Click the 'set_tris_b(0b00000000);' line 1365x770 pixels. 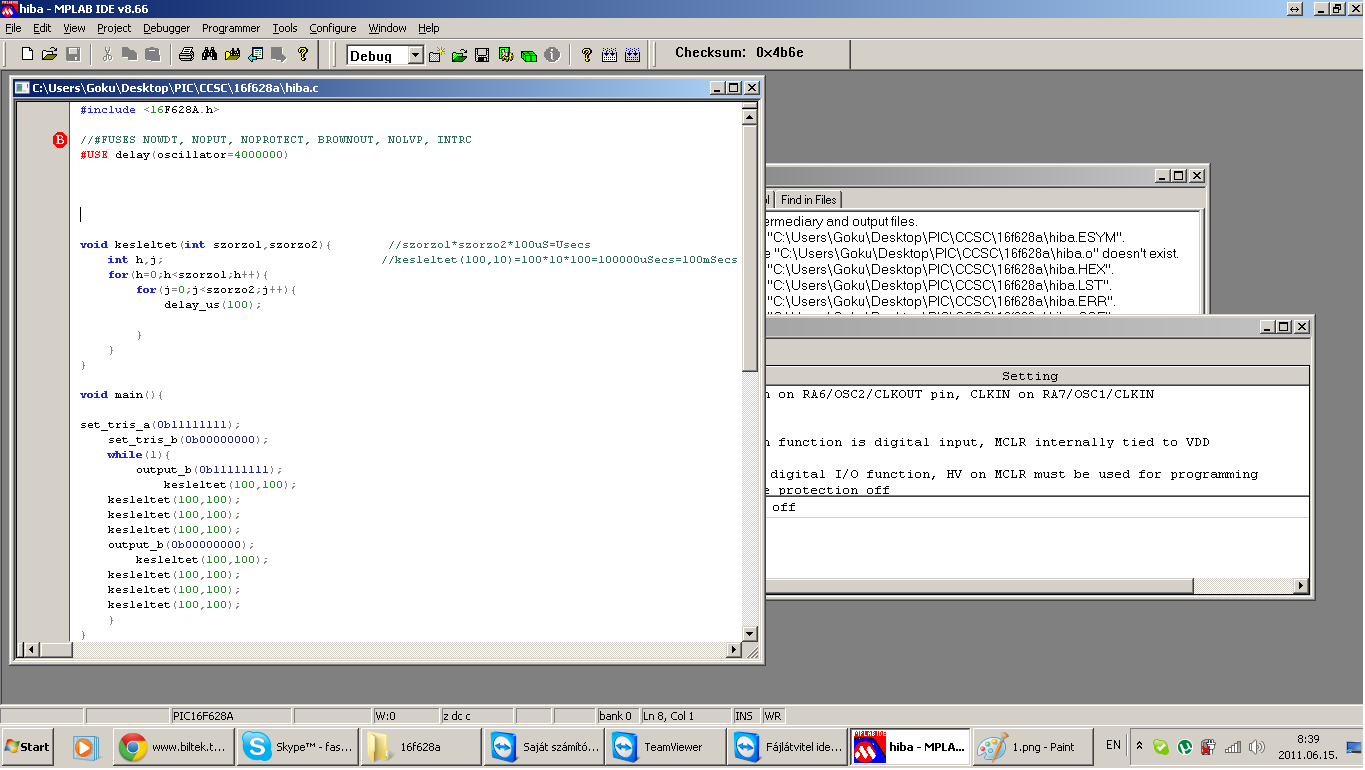click(188, 440)
